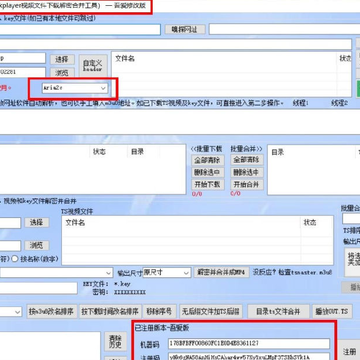Click the 开始下载 button
This screenshot has width=360, height=360.
click(x=208, y=184)
